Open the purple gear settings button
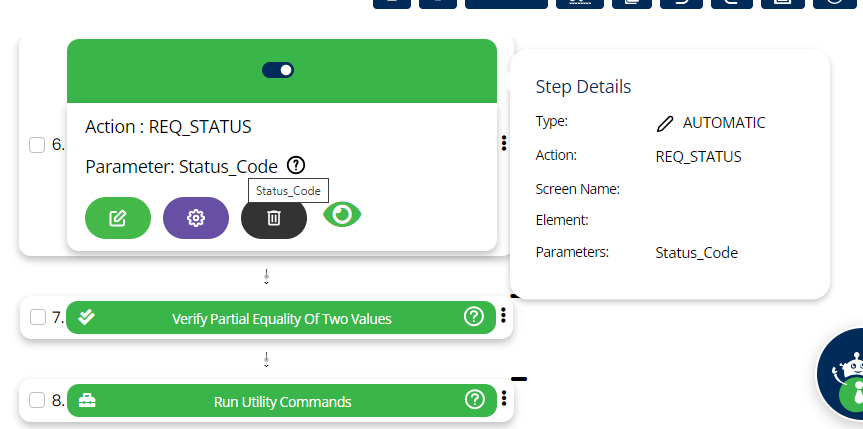 [196, 218]
